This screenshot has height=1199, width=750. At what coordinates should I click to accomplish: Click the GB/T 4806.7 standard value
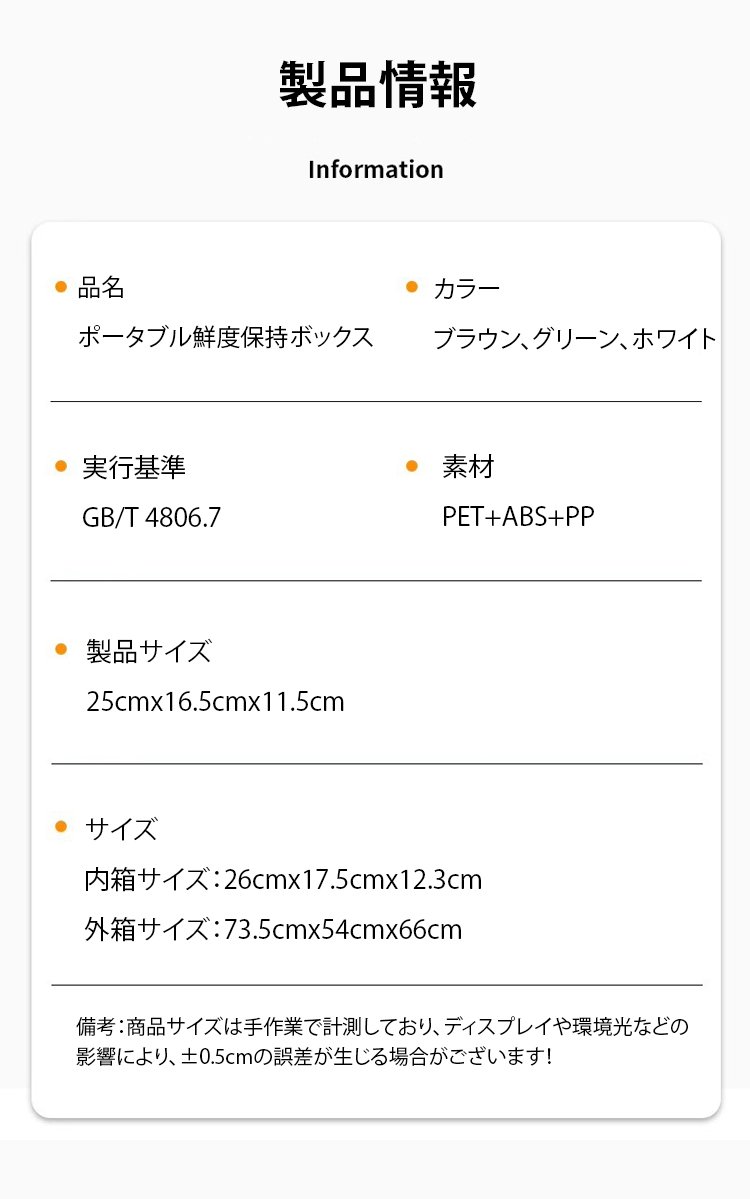pos(151,518)
